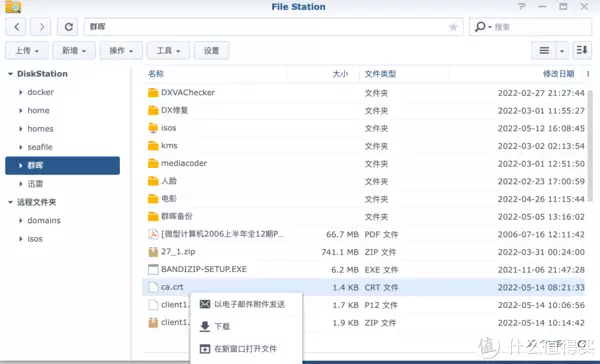The width and height of the screenshot is (600, 364).
Task: Collapse the DiskStation tree node
Action: (x=10, y=74)
